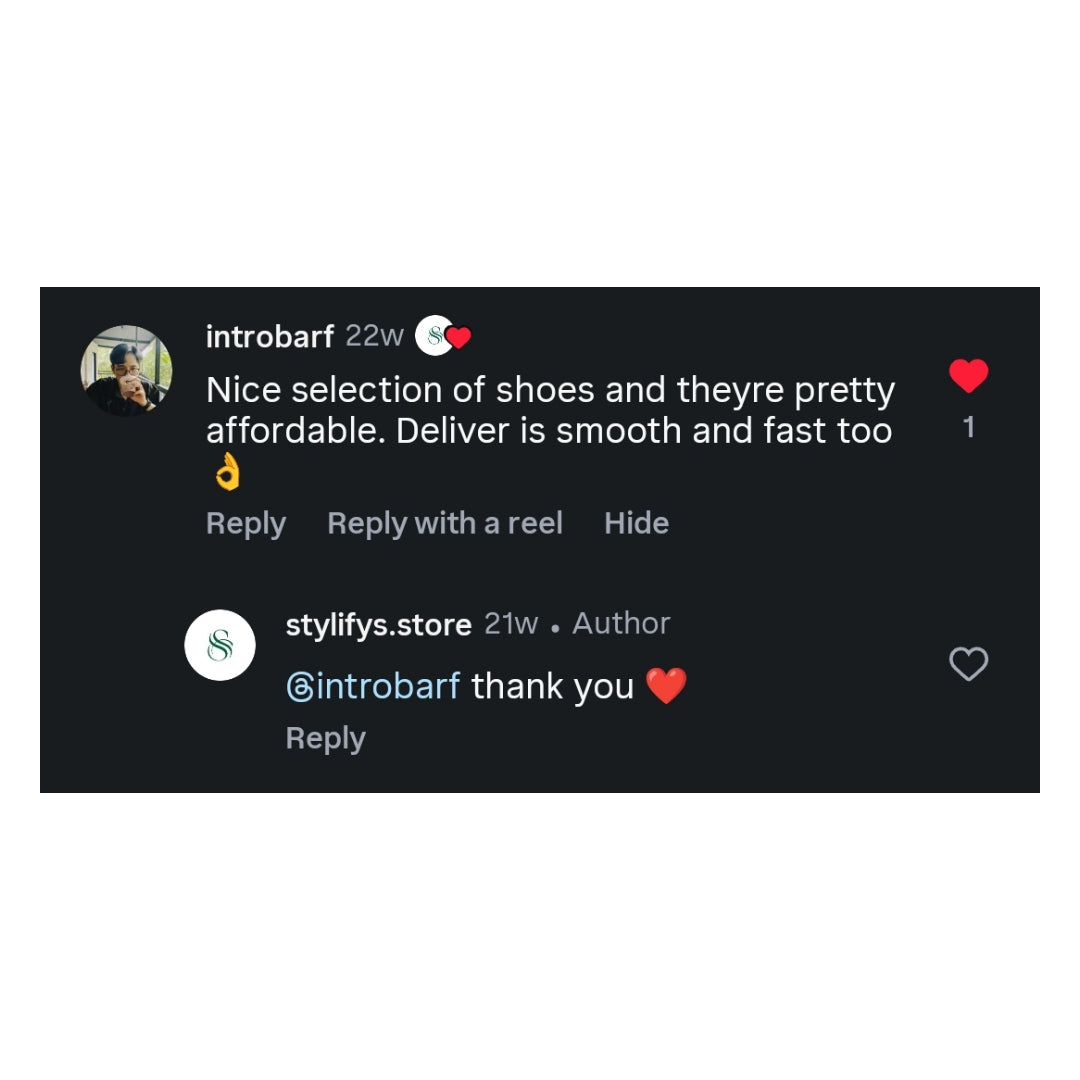Unlike the introbarf comment red heart
Screen dimensions: 1080x1080
pyautogui.click(x=967, y=377)
